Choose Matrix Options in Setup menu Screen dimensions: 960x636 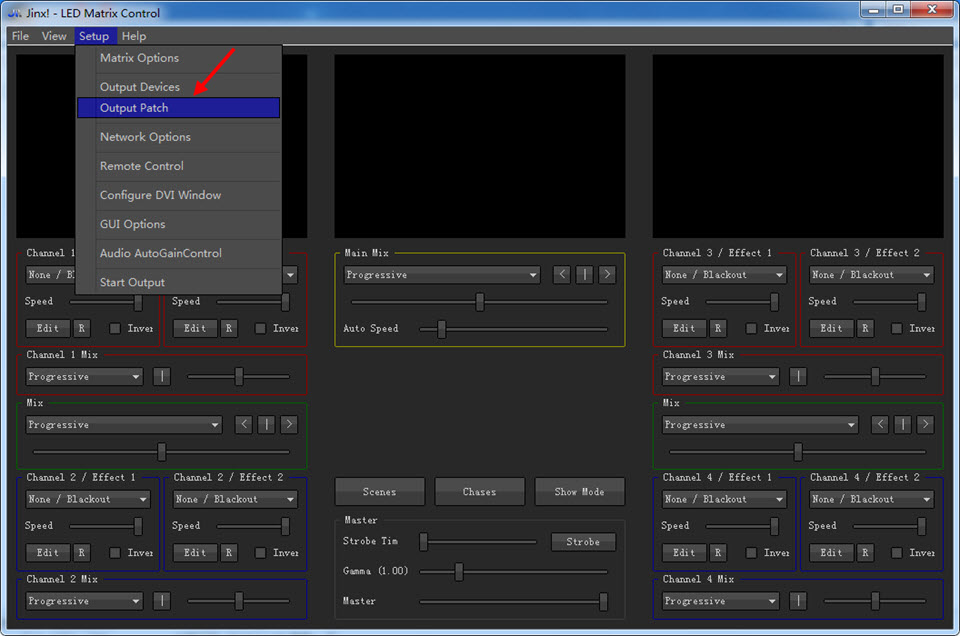point(179,58)
